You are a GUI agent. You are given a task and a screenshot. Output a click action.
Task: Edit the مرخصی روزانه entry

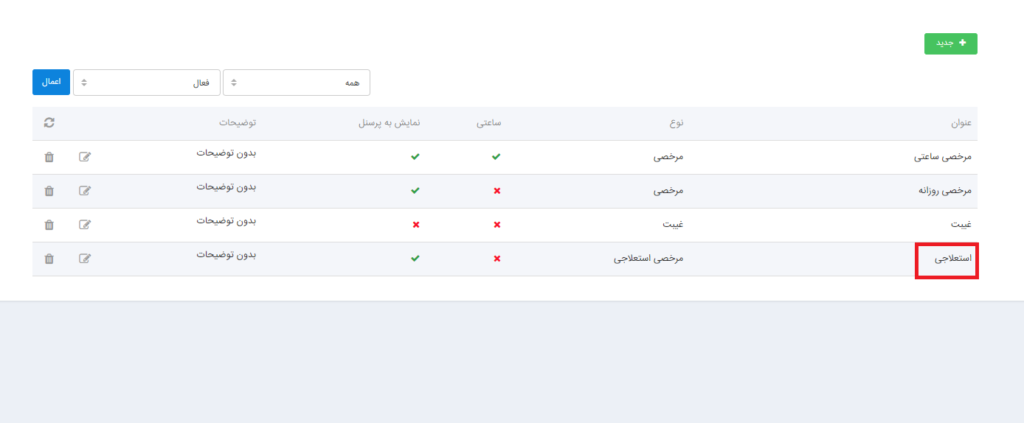[85, 191]
